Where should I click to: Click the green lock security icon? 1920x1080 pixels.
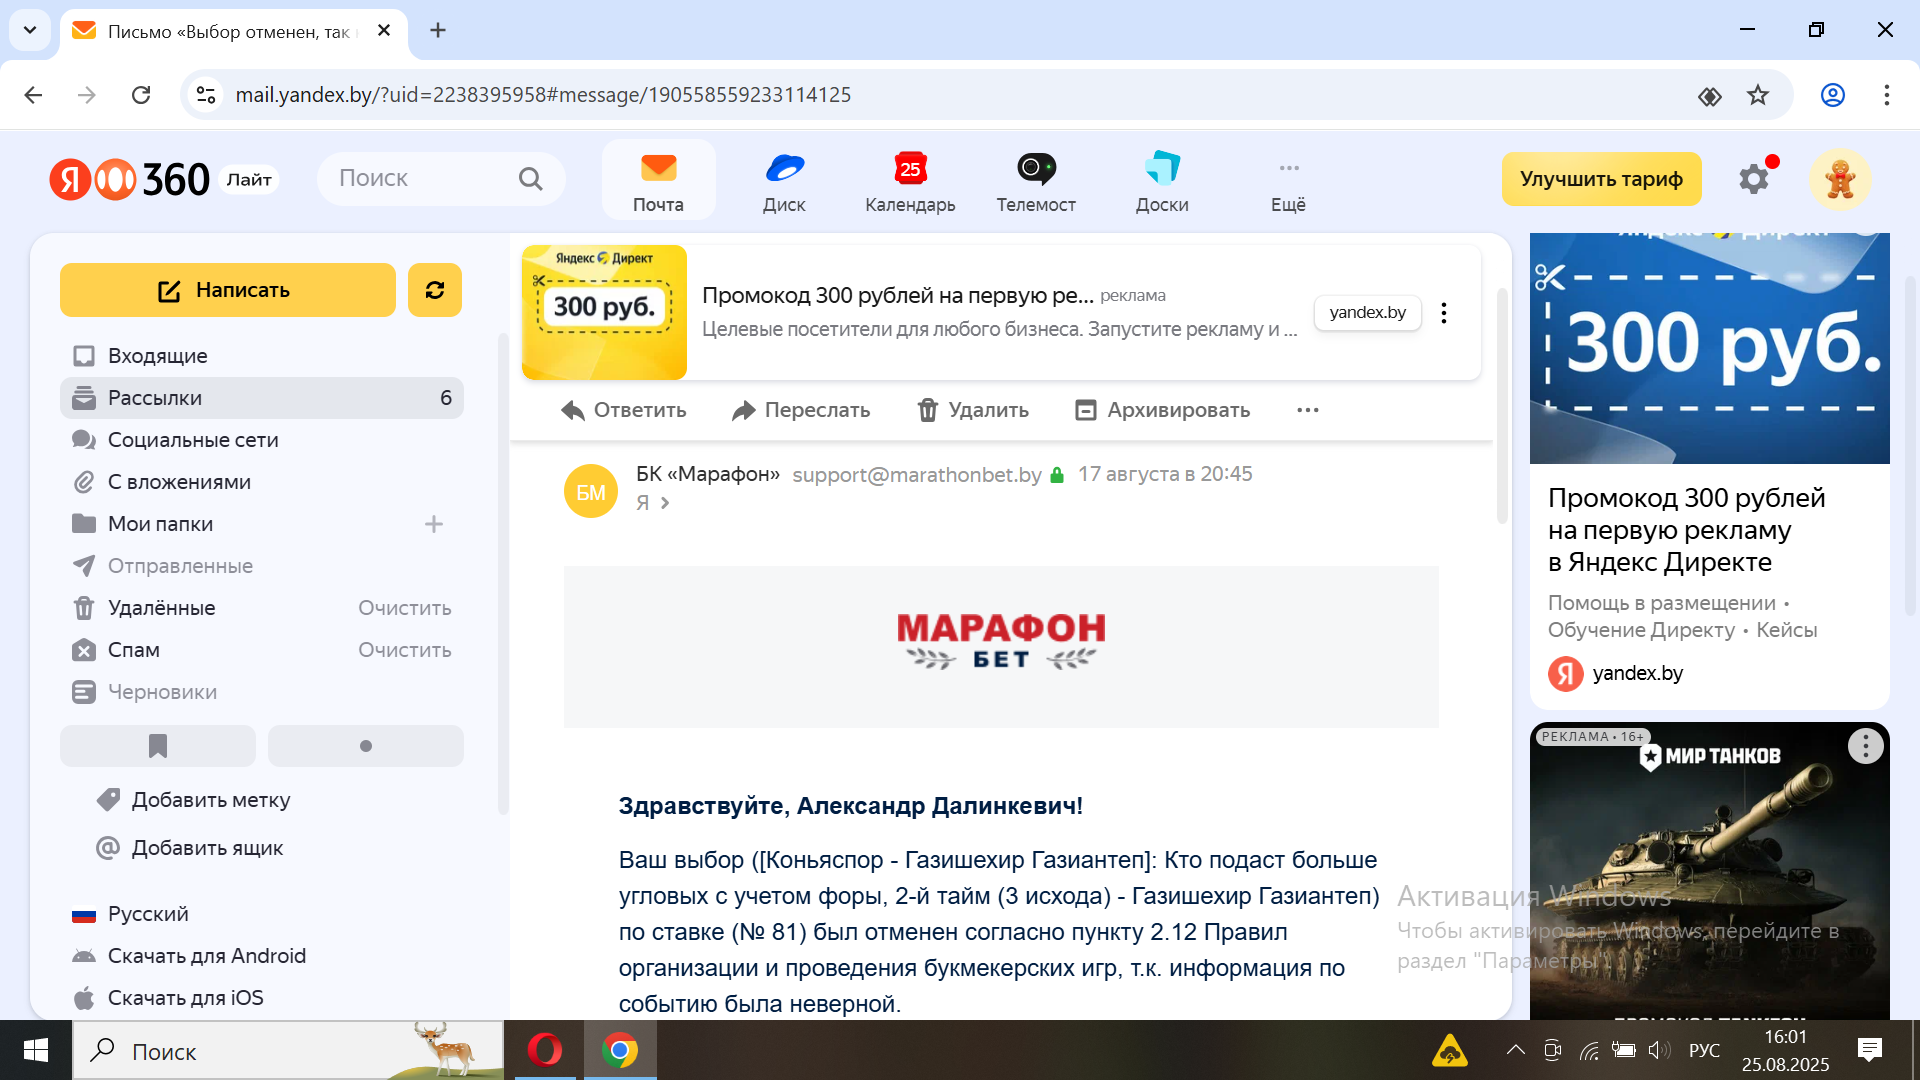pos(1057,475)
